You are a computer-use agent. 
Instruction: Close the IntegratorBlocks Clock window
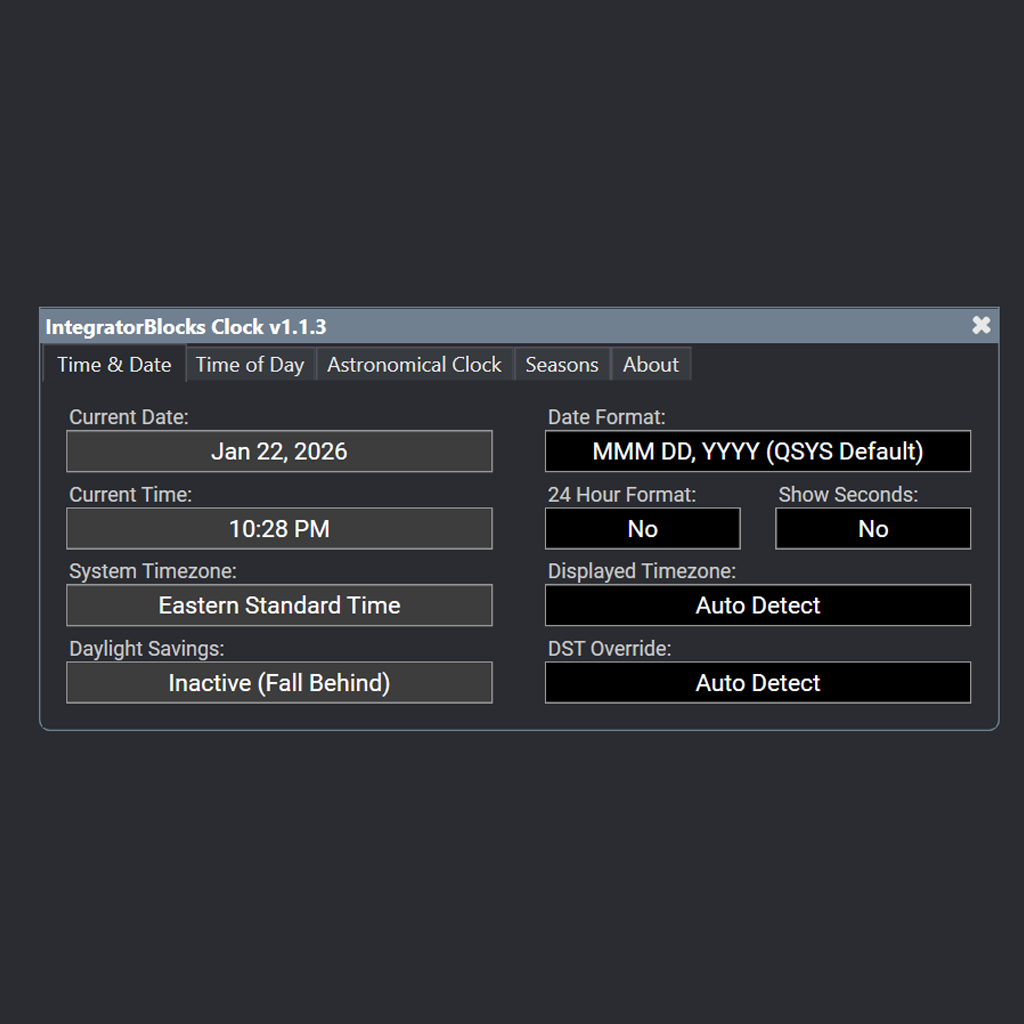coord(981,325)
